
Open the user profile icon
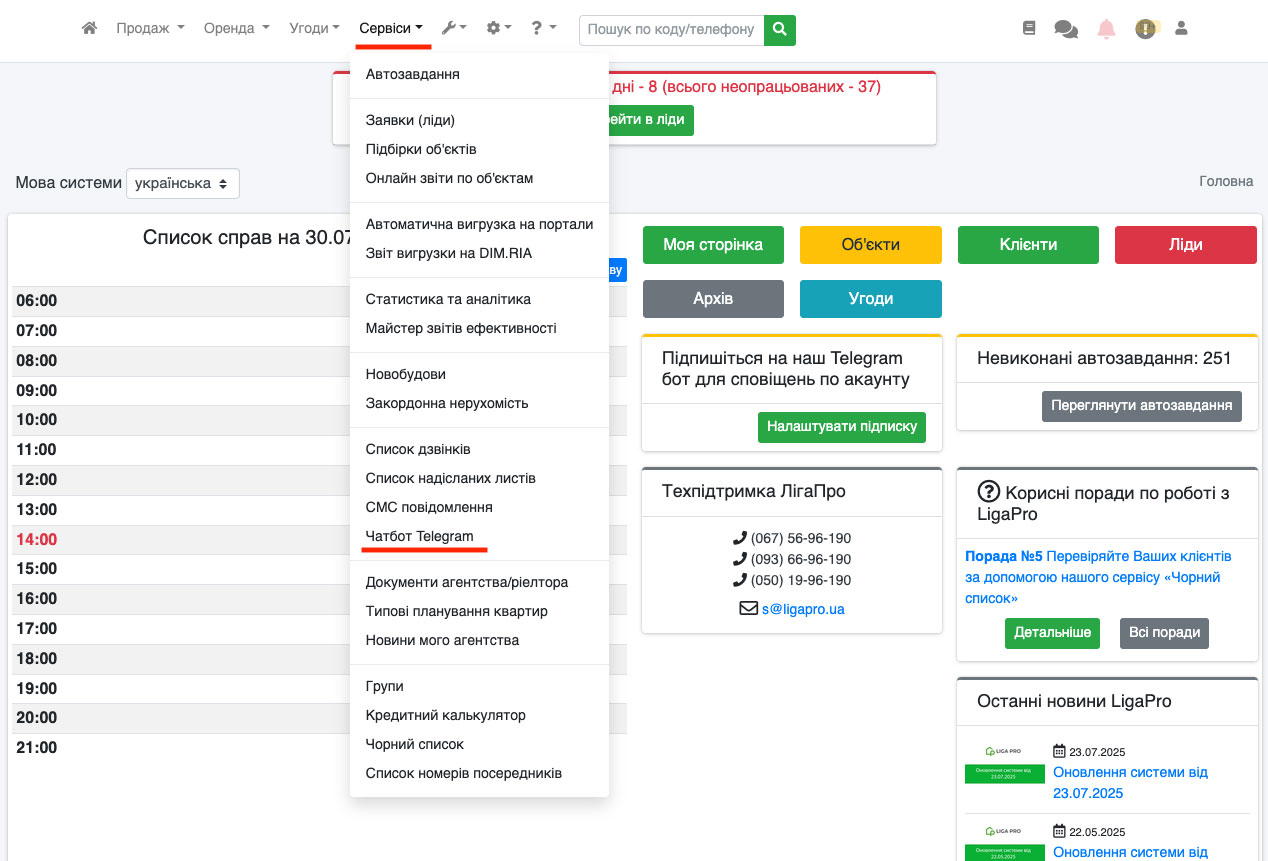[x=1181, y=29]
